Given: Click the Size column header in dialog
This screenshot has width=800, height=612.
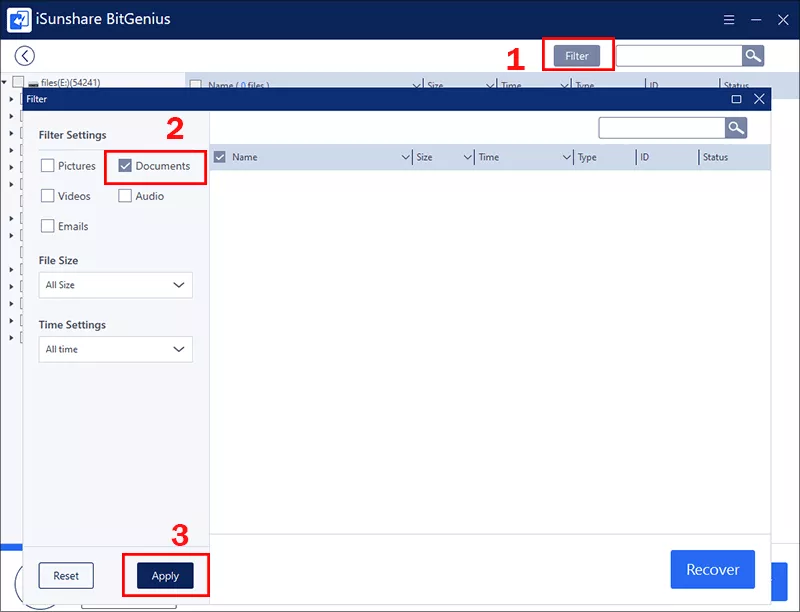Looking at the screenshot, I should pyautogui.click(x=424, y=157).
